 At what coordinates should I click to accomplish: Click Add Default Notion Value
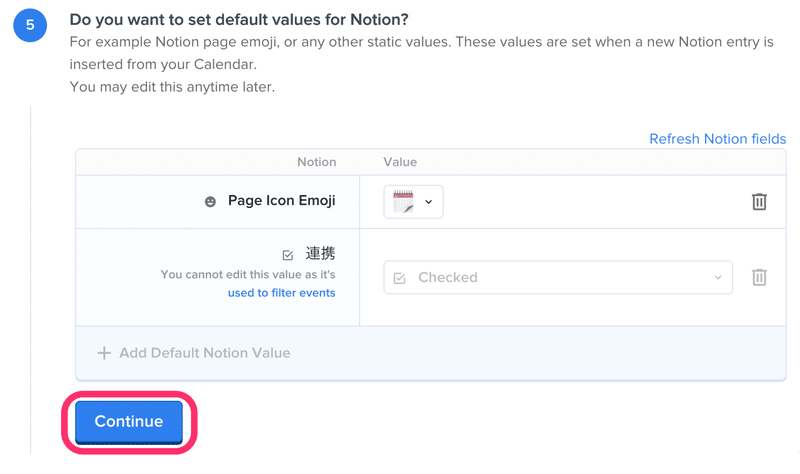[194, 353]
